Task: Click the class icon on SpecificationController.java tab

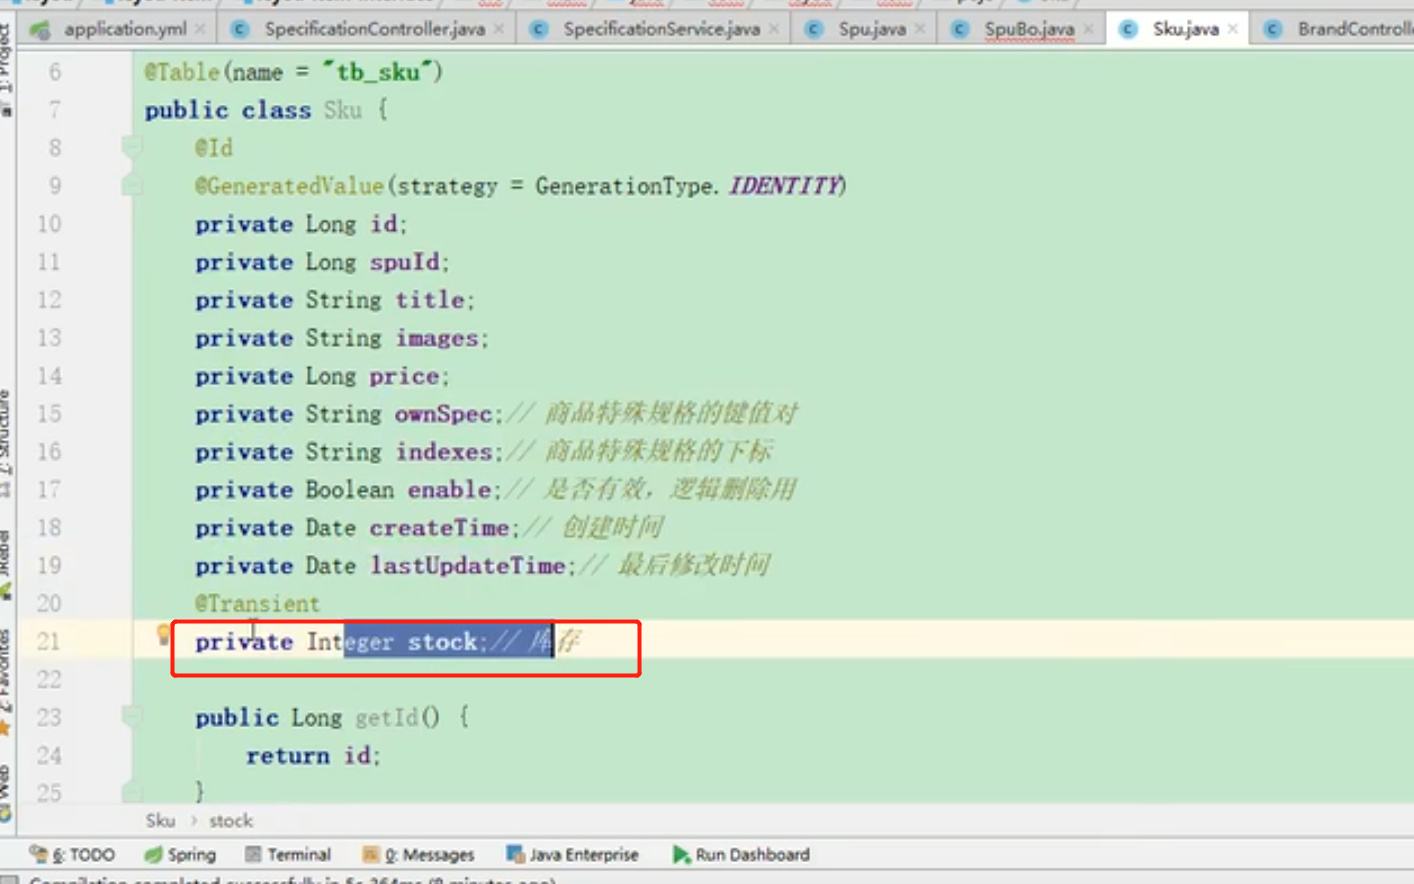Action: [240, 29]
